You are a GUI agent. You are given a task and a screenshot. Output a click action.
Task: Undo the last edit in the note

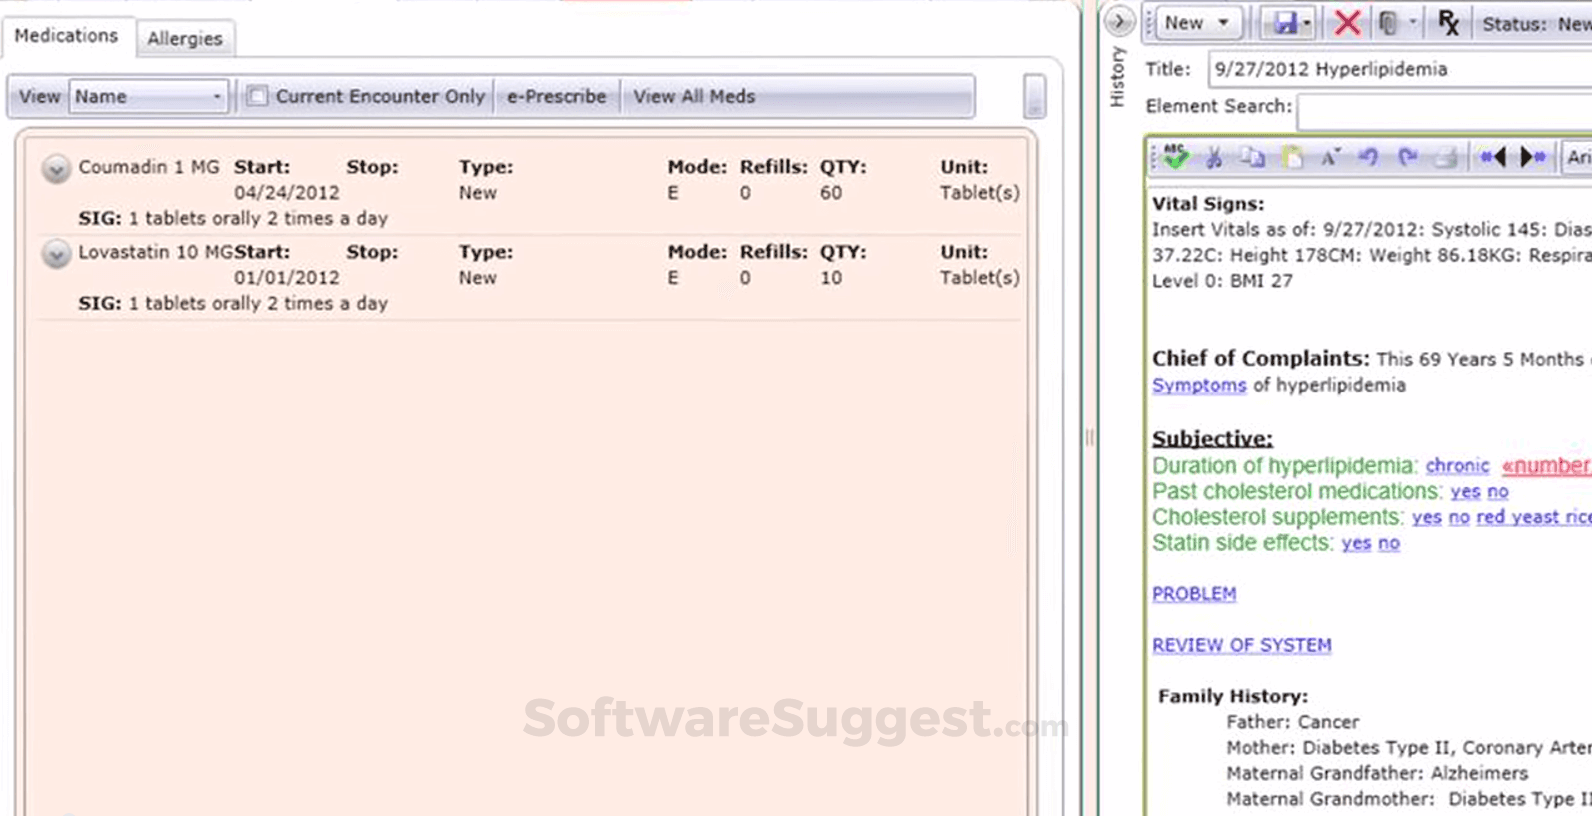tap(1369, 157)
